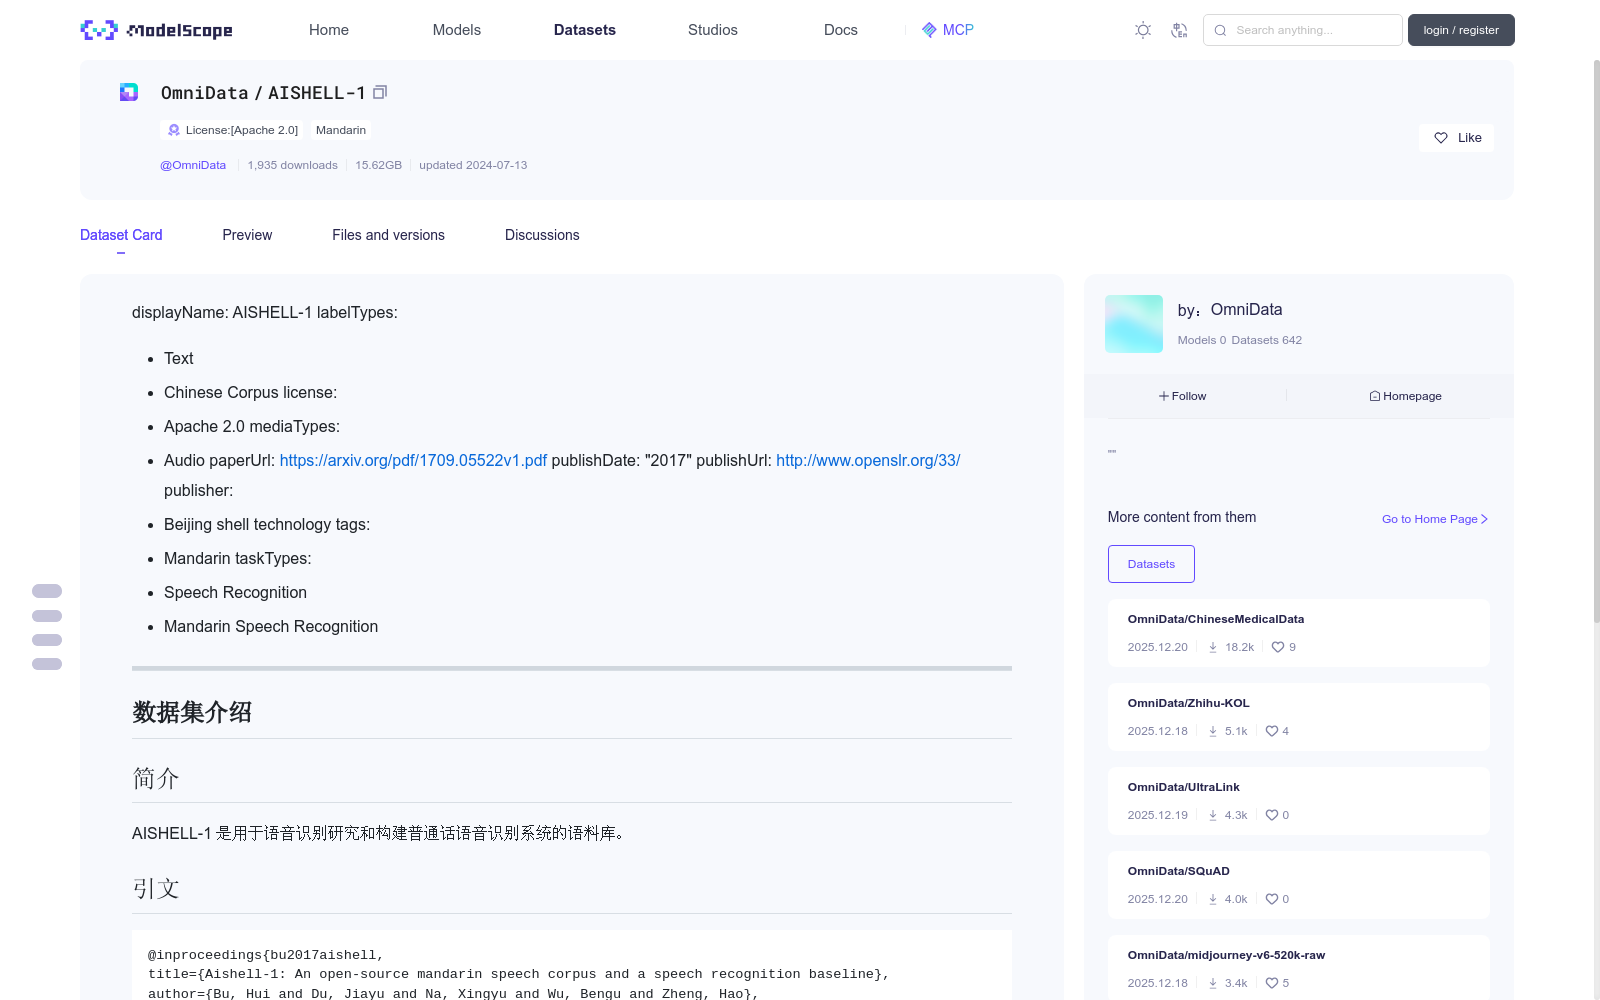This screenshot has height=1000, width=1600.
Task: Expand Go to Home Page chevron
Action: click(1485, 519)
